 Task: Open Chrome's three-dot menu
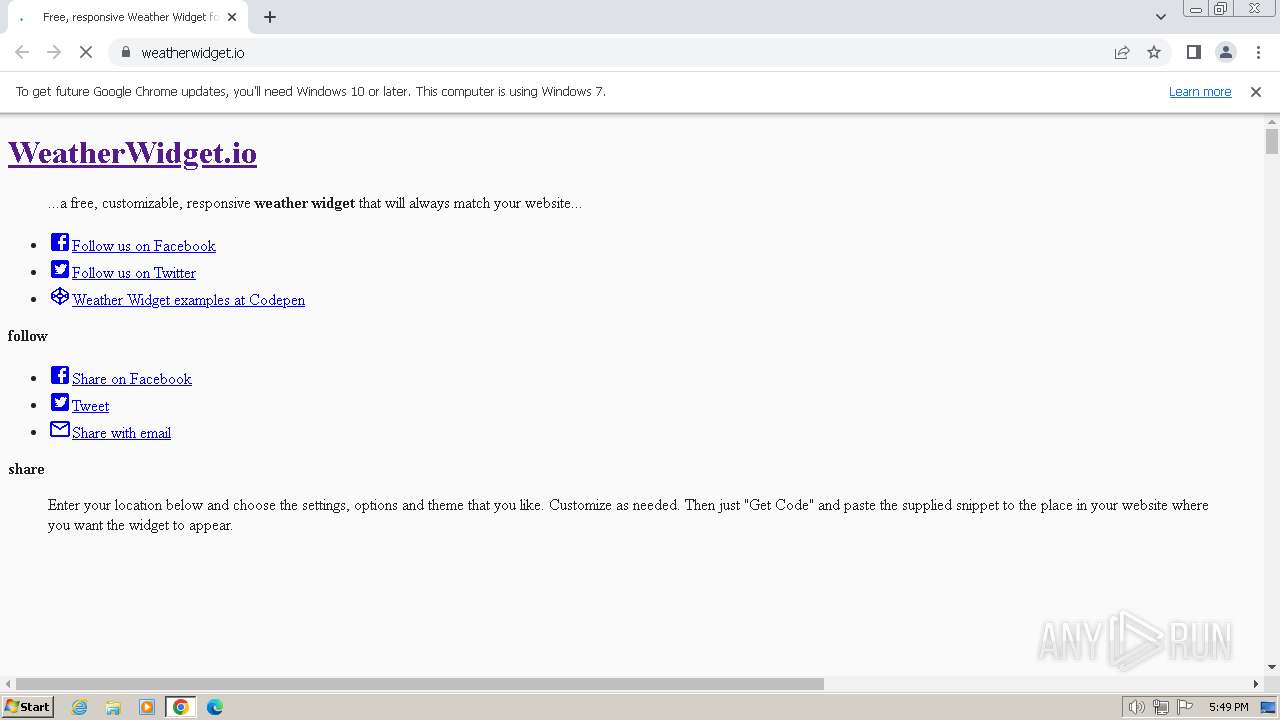coord(1258,52)
